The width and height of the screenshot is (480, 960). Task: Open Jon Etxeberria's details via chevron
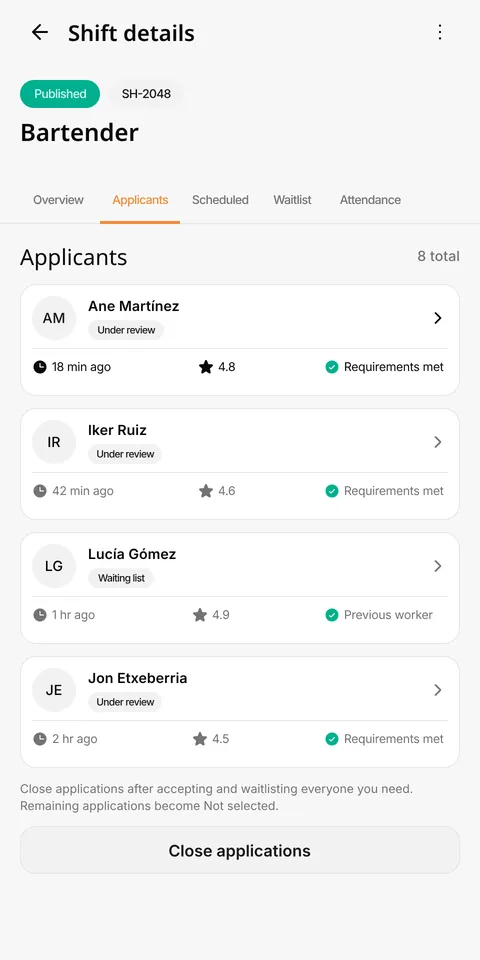[x=438, y=690]
